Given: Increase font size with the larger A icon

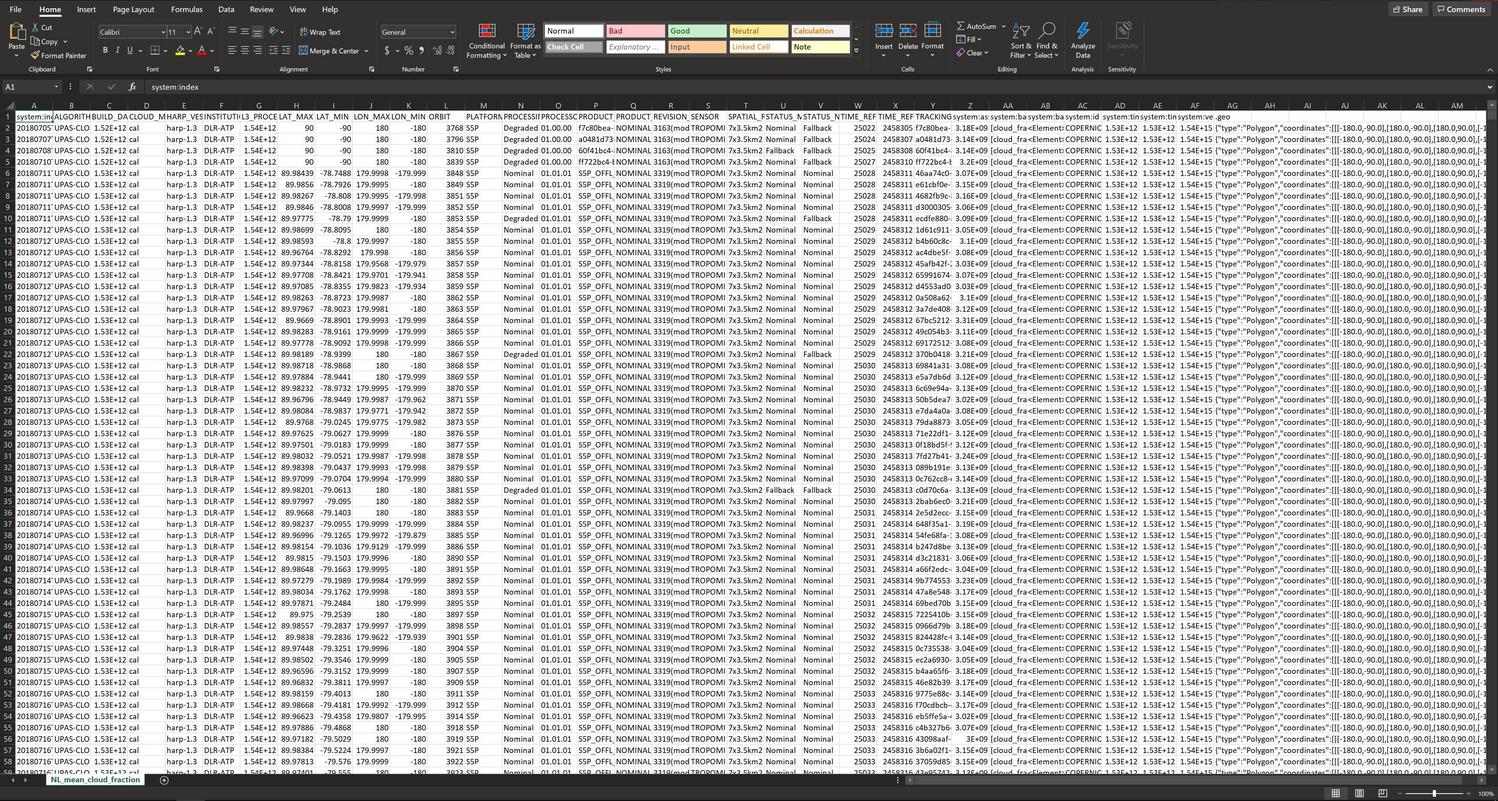Looking at the screenshot, I should [x=198, y=32].
